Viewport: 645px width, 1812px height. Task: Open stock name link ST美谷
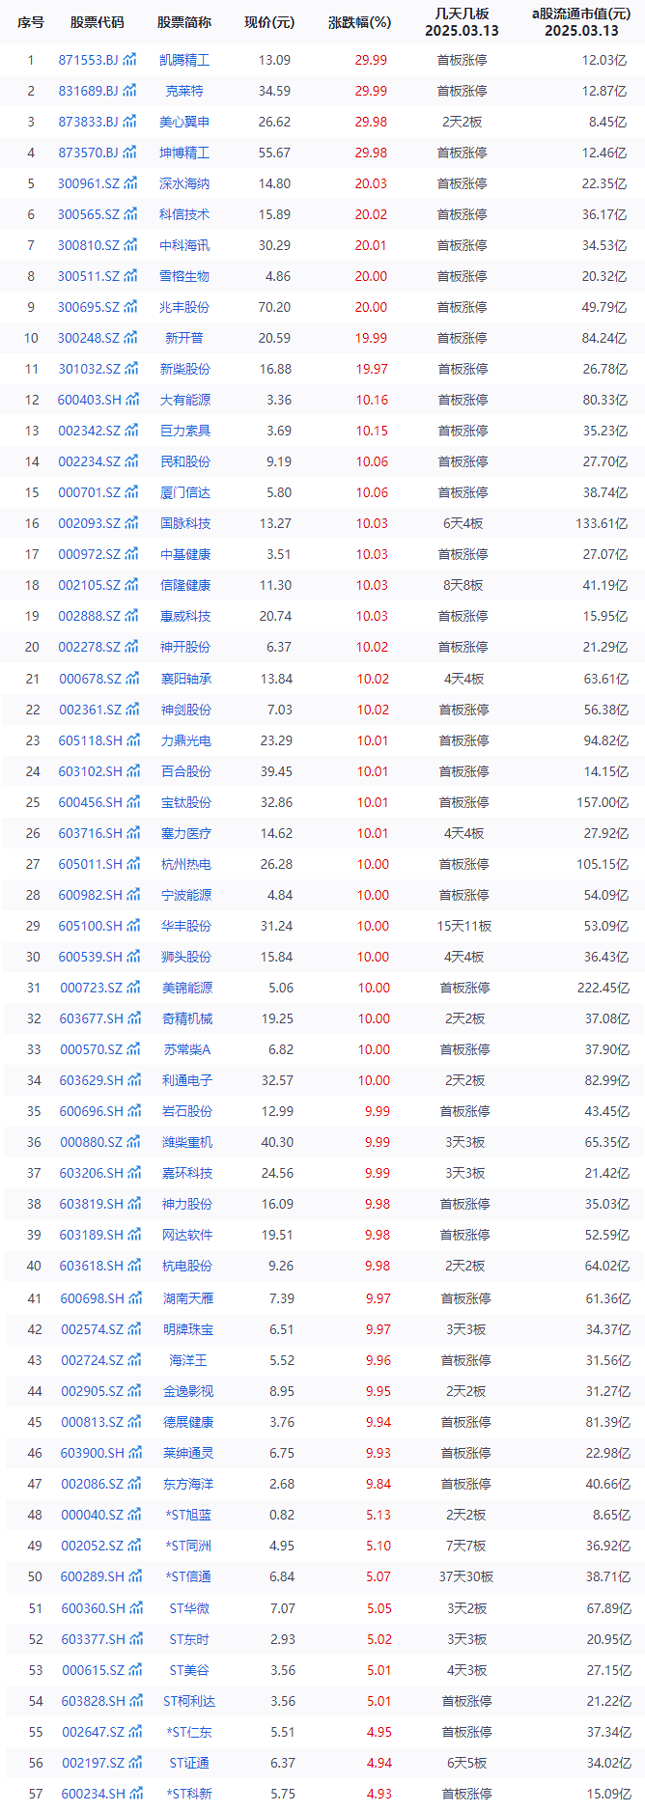[x=190, y=1670]
